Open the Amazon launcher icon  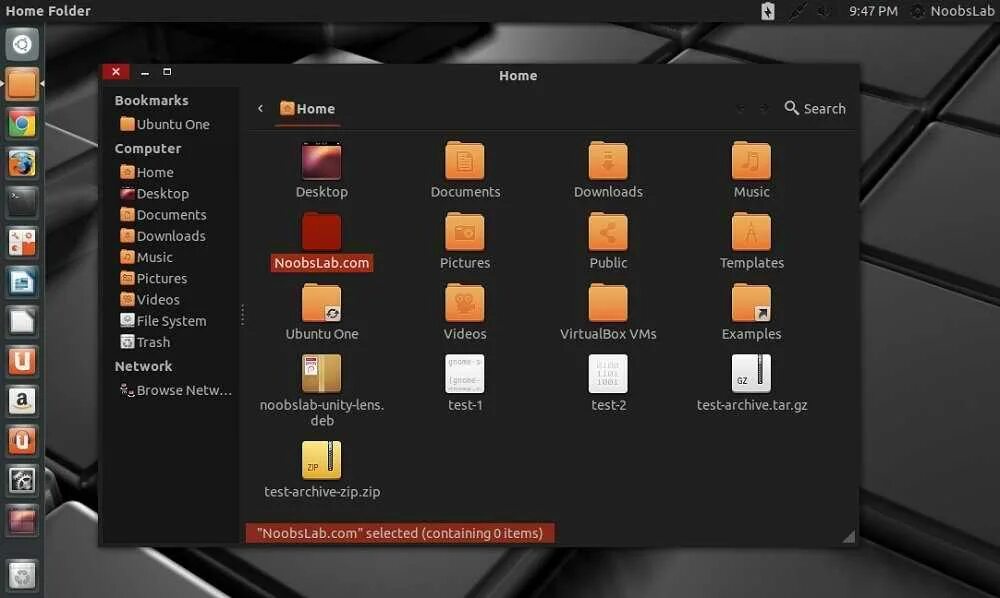(x=22, y=401)
